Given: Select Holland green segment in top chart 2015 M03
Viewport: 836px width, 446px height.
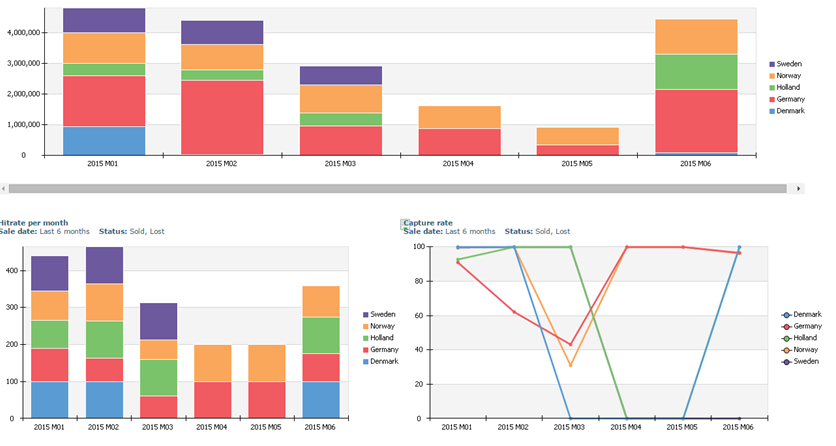Looking at the screenshot, I should [341, 119].
